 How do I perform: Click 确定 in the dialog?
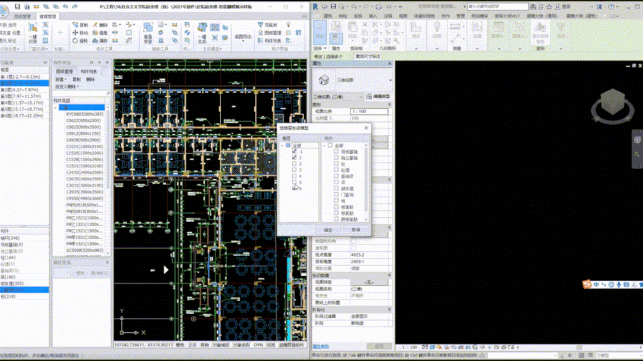pyautogui.click(x=328, y=230)
